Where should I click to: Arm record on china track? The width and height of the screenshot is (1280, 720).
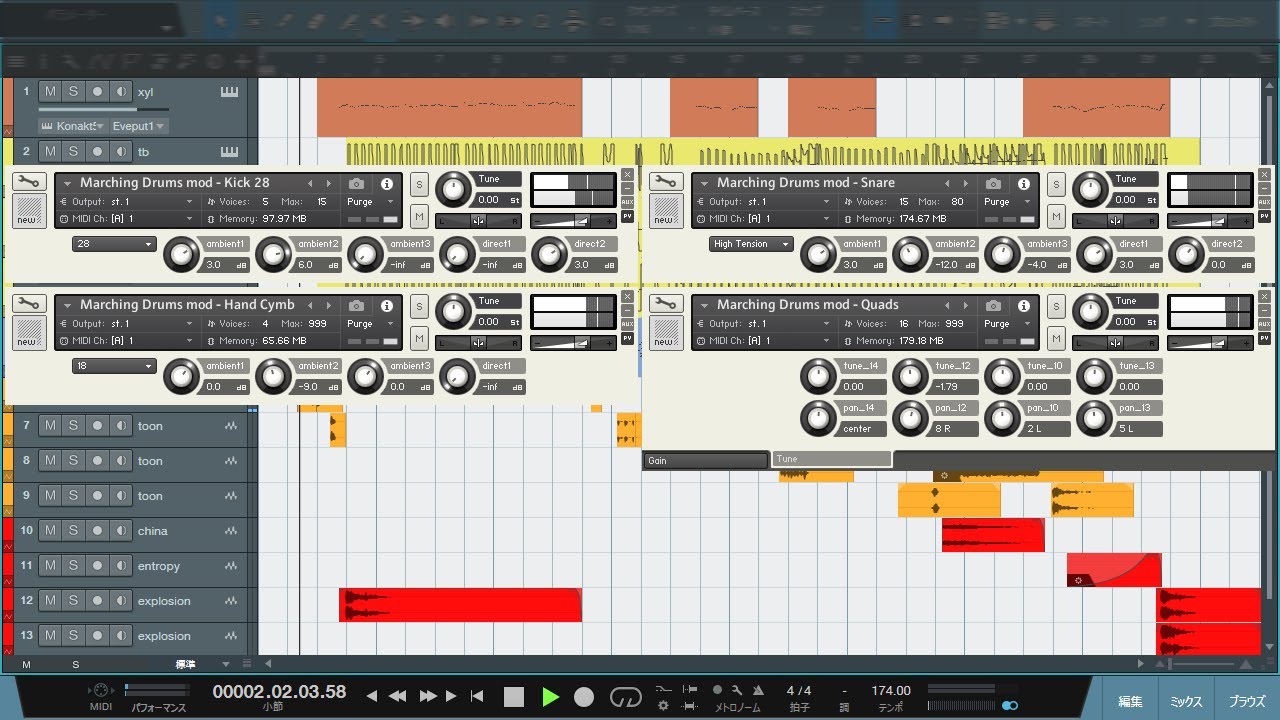[x=97, y=531]
